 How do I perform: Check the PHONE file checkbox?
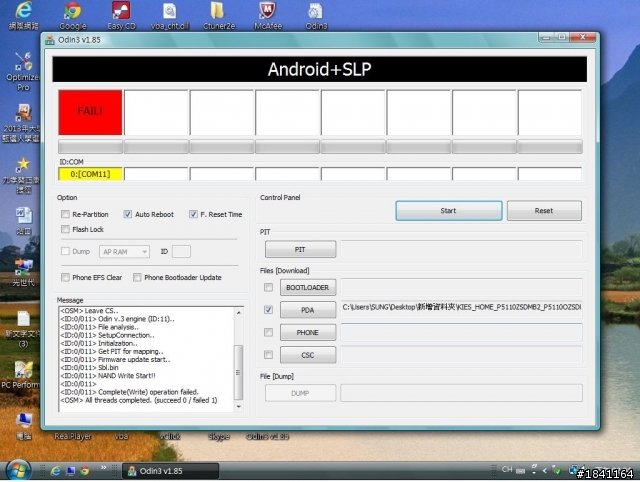[x=268, y=333]
